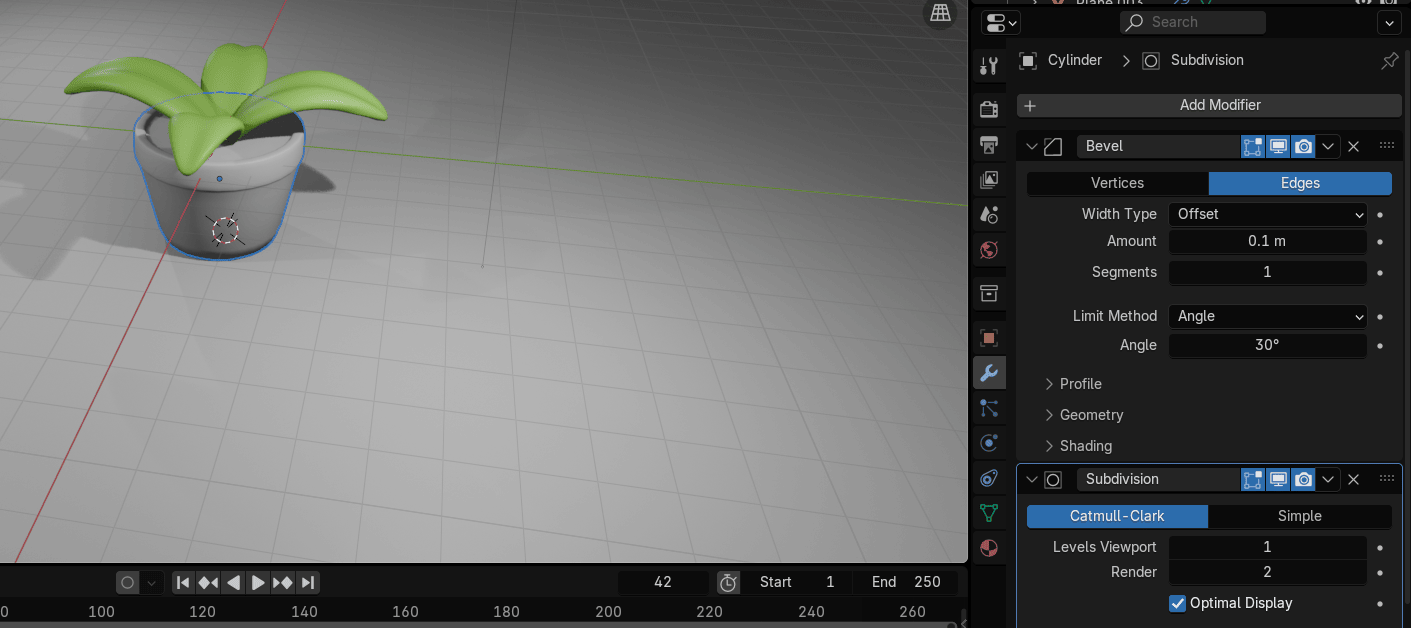Select the Simple subdivision type

[x=1299, y=516]
